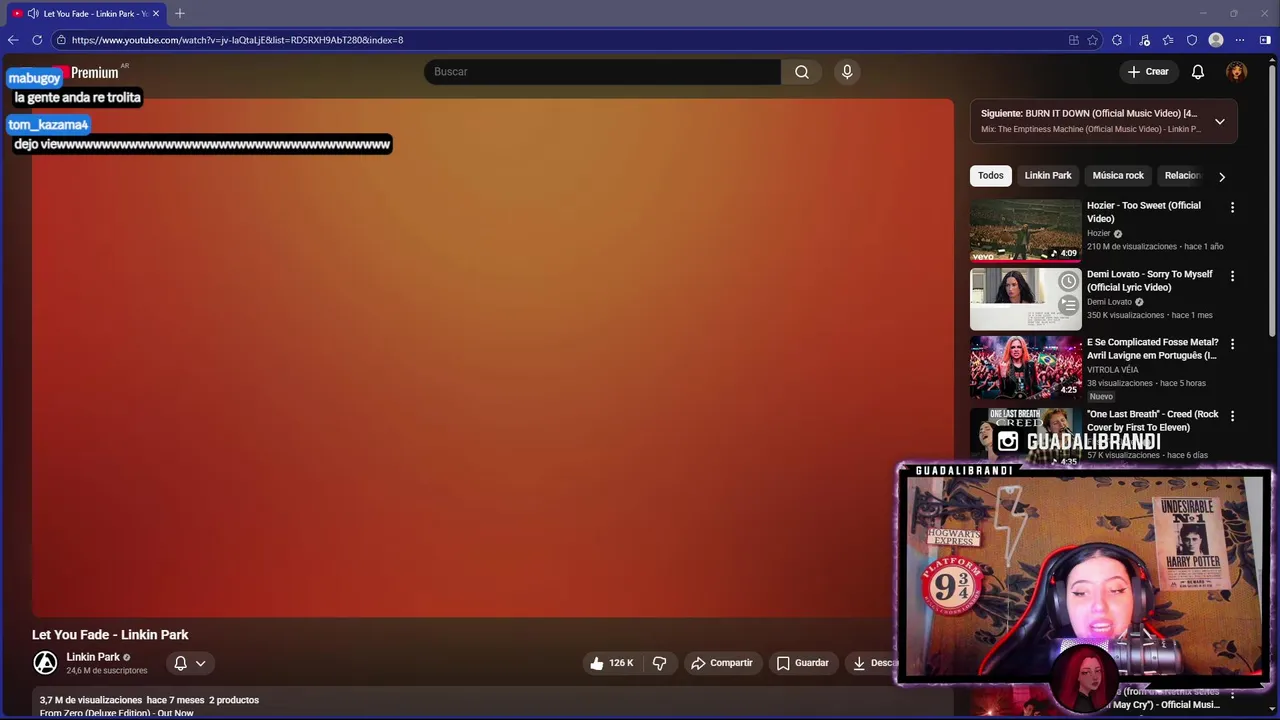Expand the Siguiente playlist queue chevron
The image size is (1280, 720).
(x=1220, y=122)
